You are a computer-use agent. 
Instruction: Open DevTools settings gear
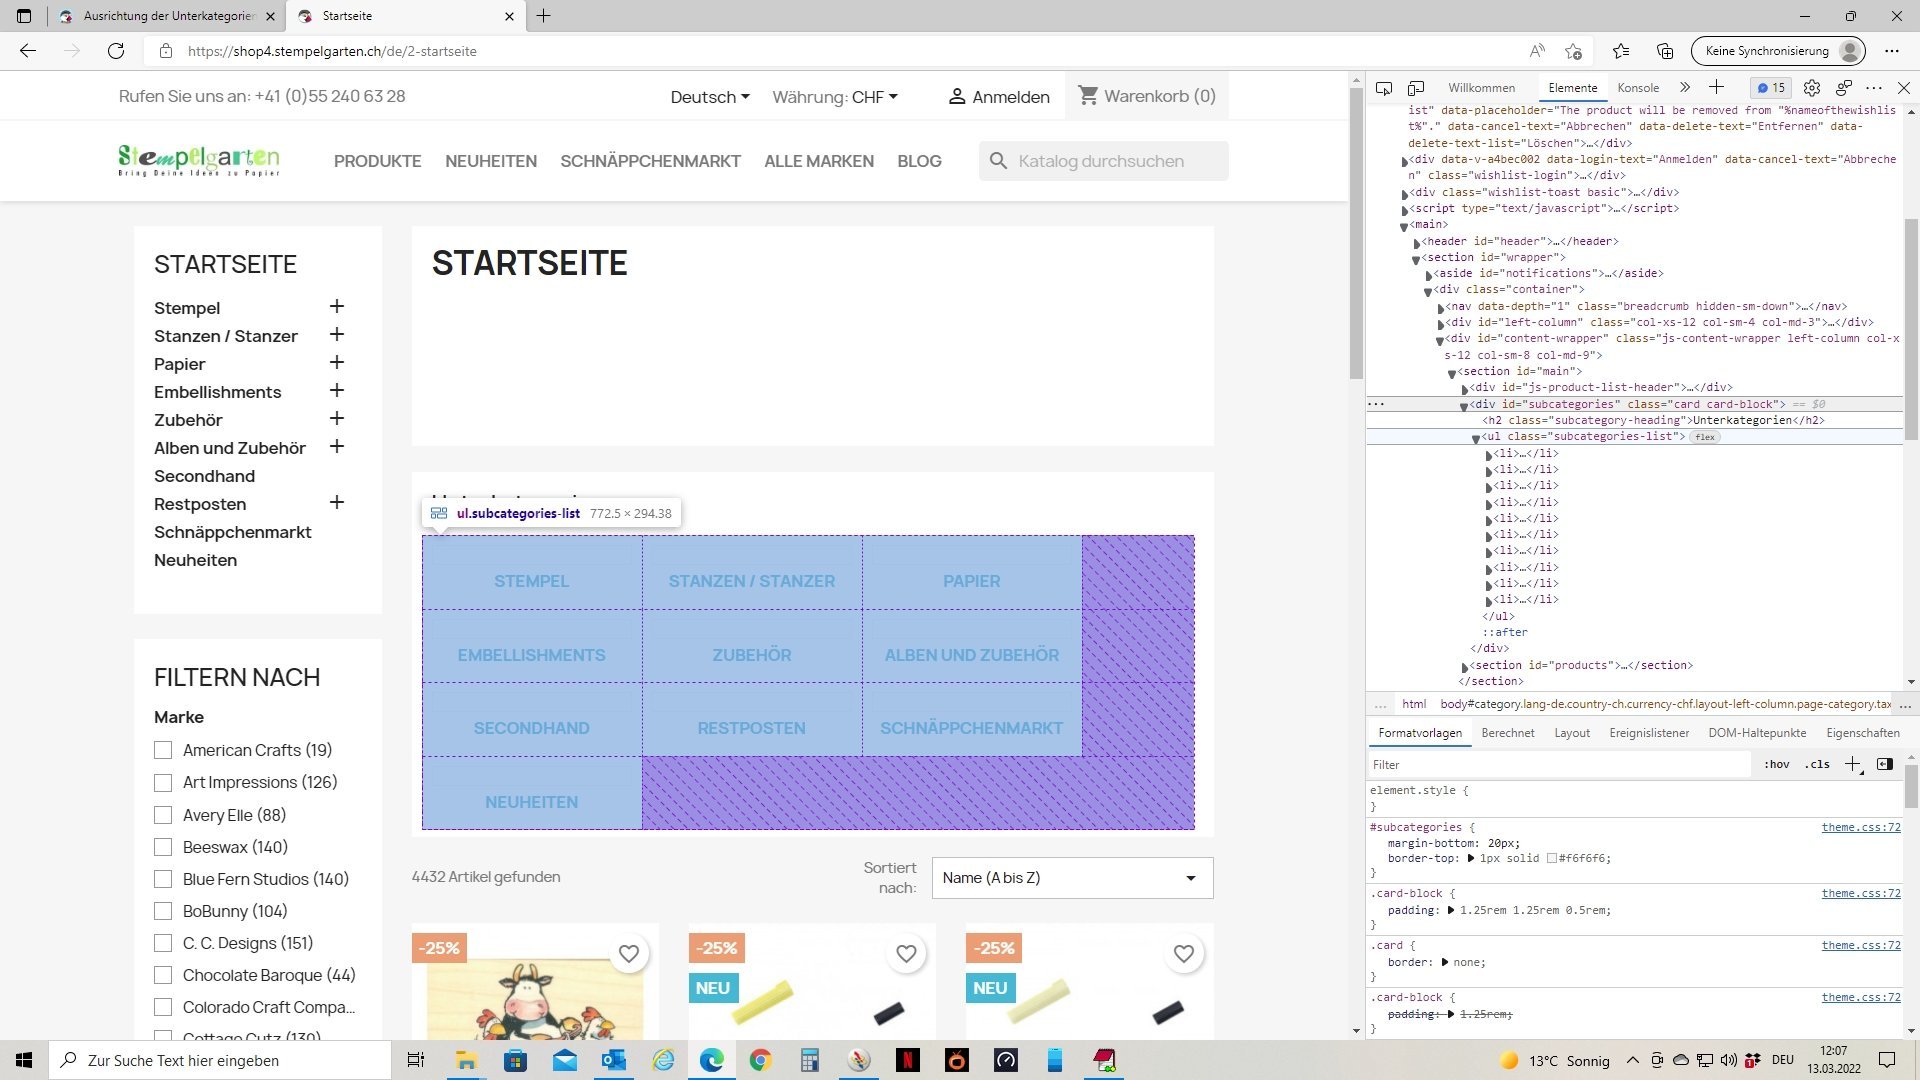[x=1812, y=88]
